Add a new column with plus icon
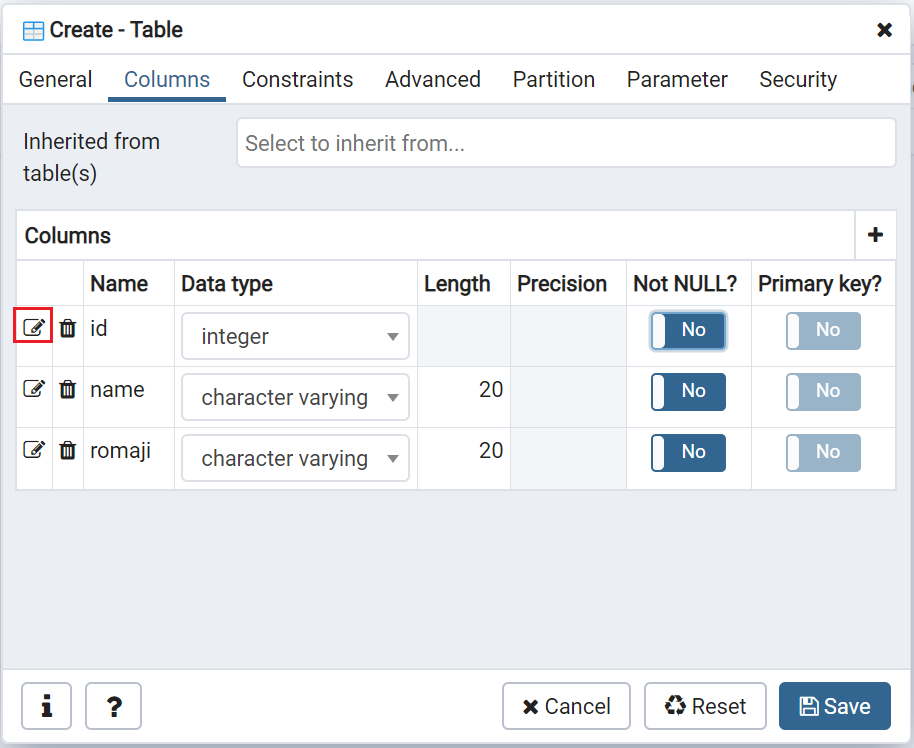 coord(875,235)
